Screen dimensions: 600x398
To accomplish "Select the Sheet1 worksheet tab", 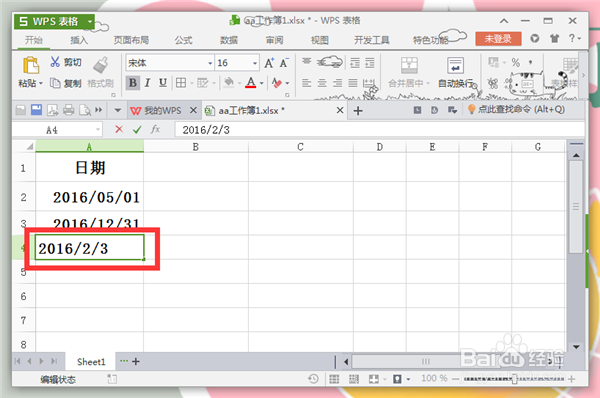I will (x=91, y=362).
